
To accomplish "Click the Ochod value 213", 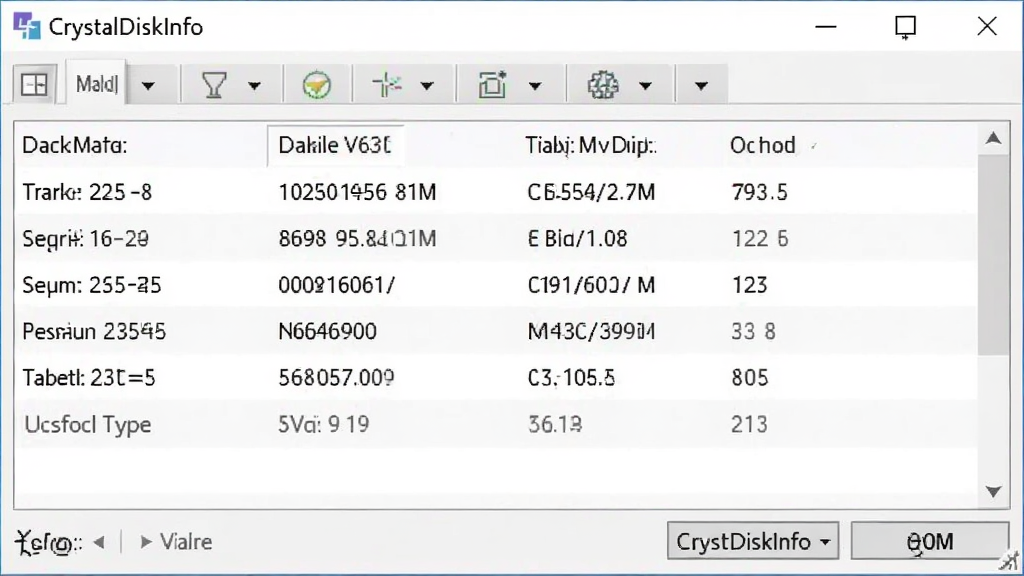I will coord(750,424).
